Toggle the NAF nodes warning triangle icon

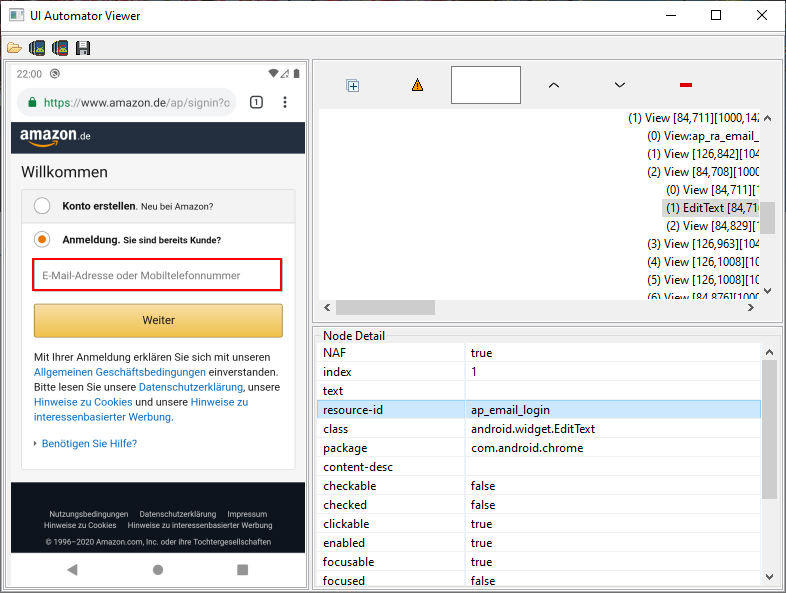pyautogui.click(x=418, y=85)
